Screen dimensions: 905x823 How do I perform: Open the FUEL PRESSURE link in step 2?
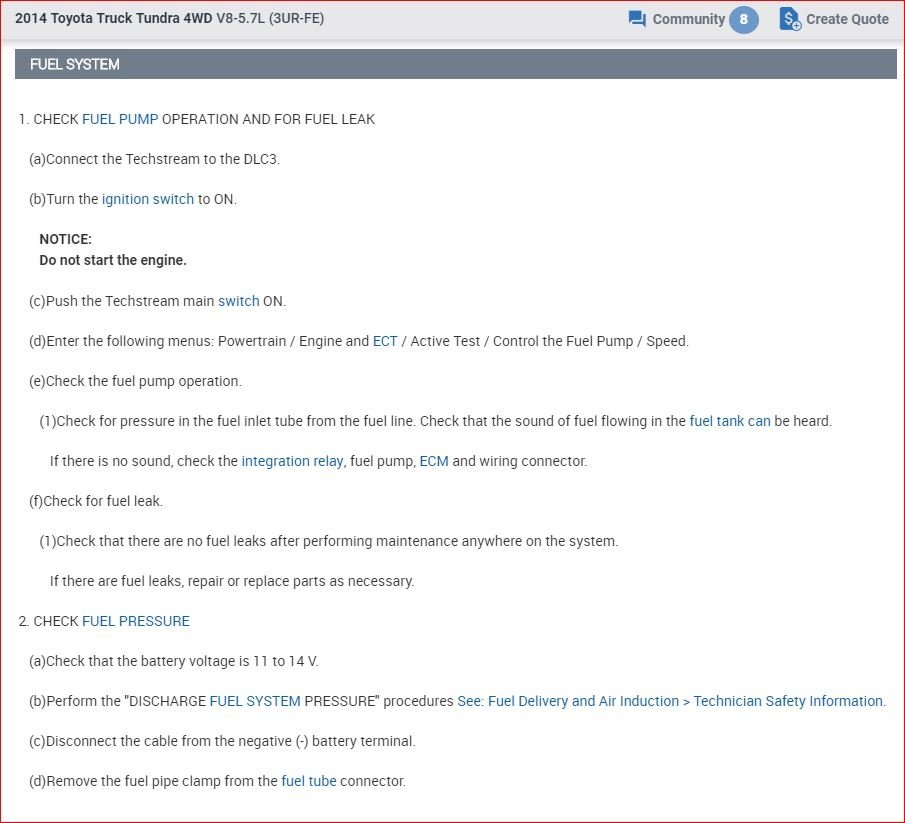pos(136,621)
